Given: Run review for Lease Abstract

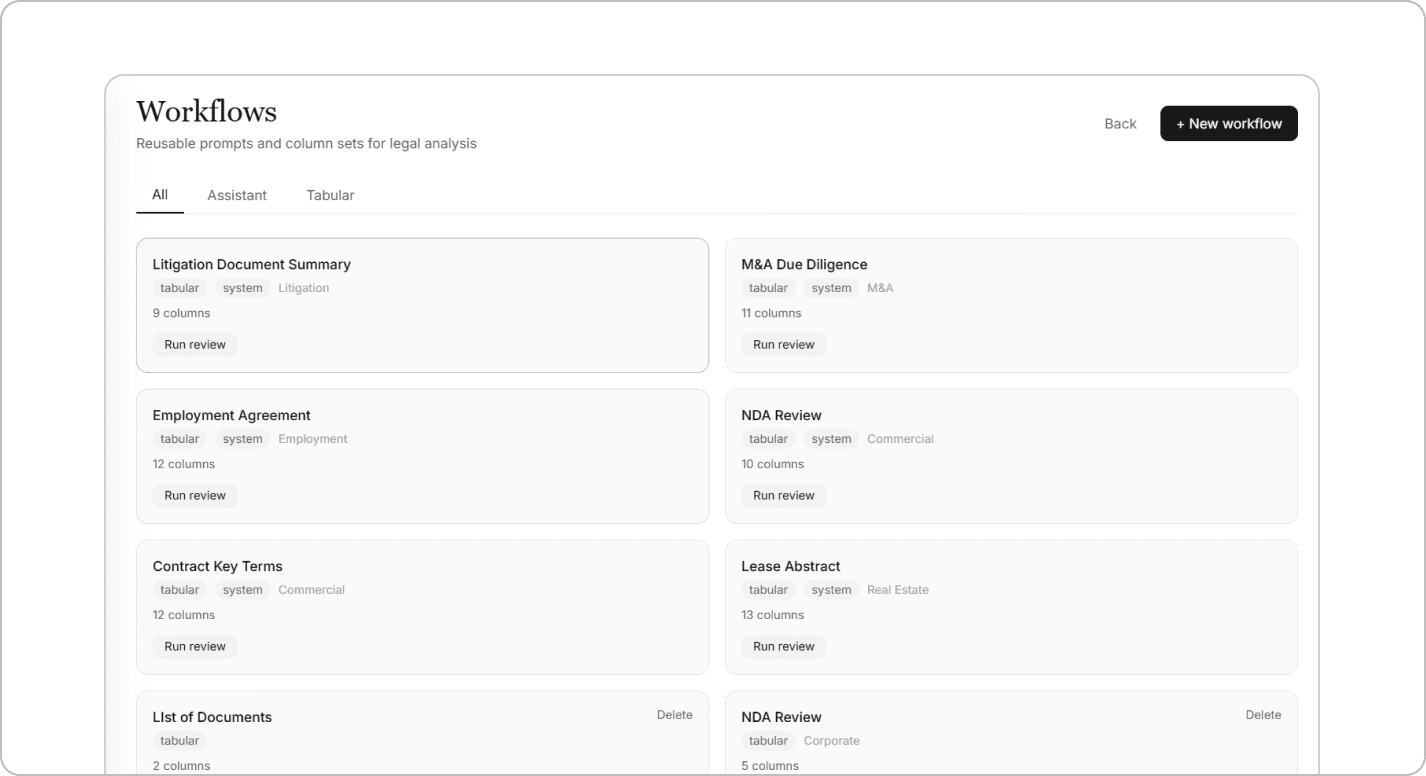Looking at the screenshot, I should pos(784,646).
